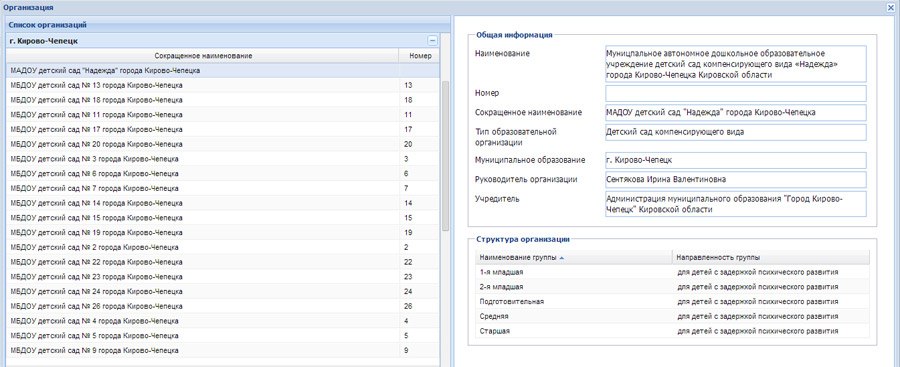Select МБДОУ детский сад № 20 row
The height and width of the screenshot is (367, 900).
(x=223, y=144)
